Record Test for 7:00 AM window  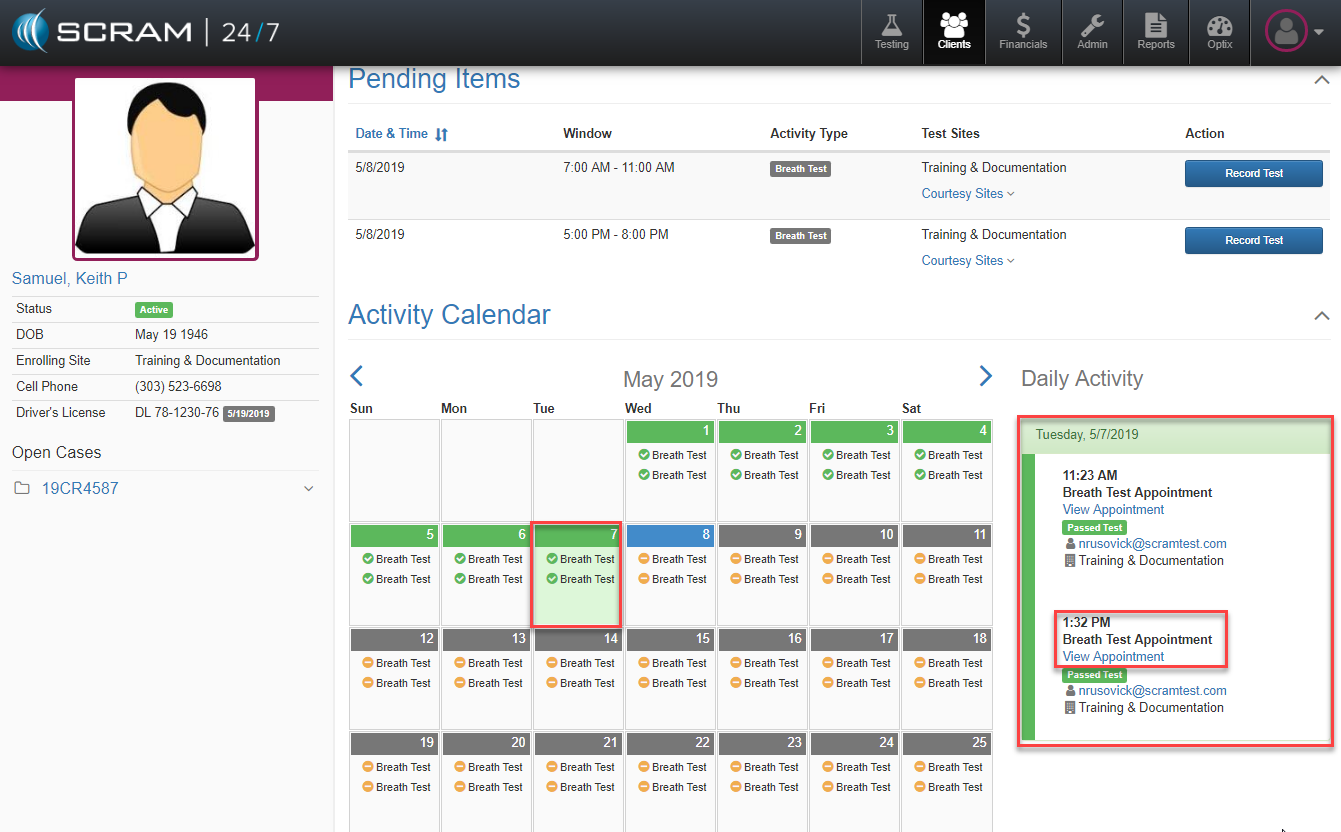coord(1253,173)
